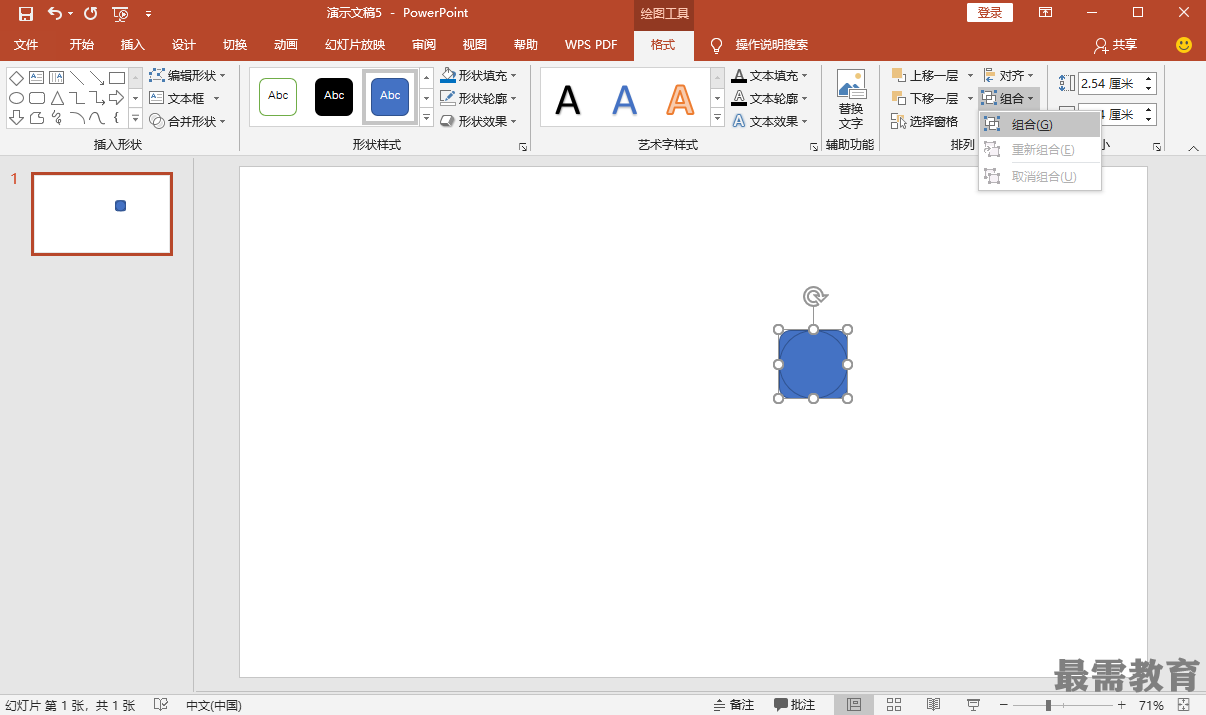Open Text Outline (文本轮廓) dropdown

[770, 98]
